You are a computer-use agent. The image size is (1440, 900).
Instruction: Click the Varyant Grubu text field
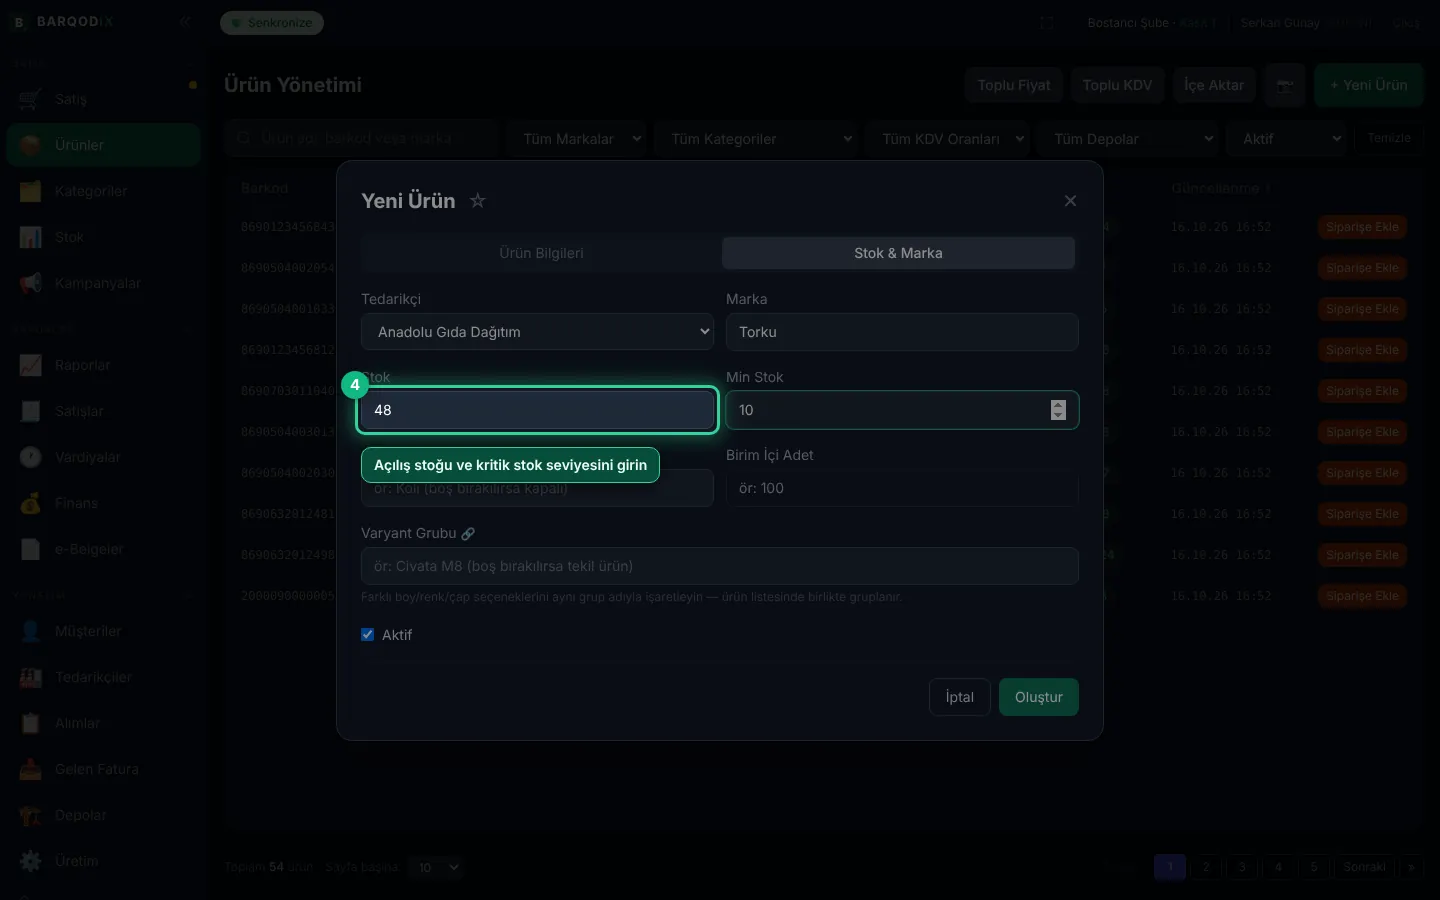click(720, 566)
